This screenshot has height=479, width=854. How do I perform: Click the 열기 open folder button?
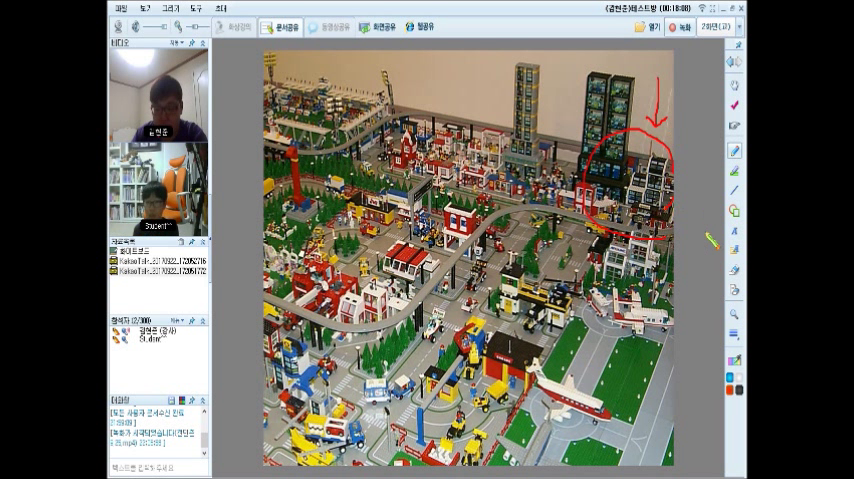(x=647, y=27)
